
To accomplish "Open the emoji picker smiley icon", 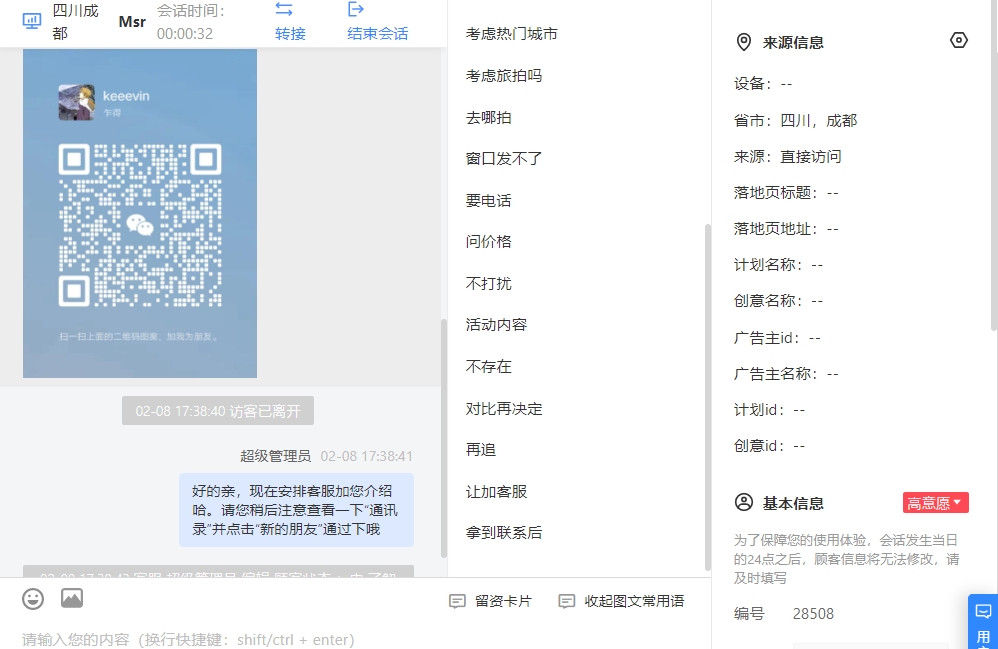I will coord(33,599).
